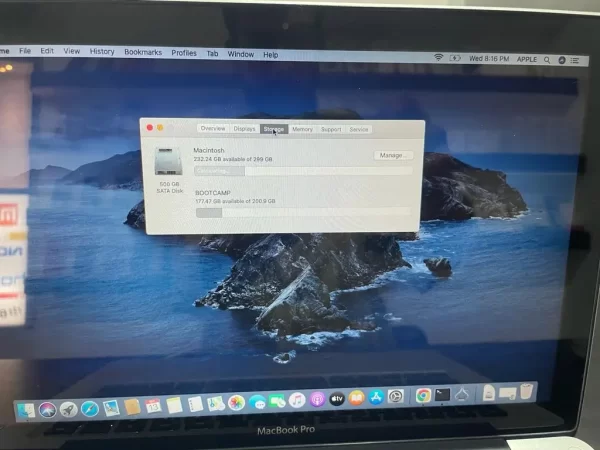Click the Wed 8:16 PM clock
The image size is (600, 450).
pyautogui.click(x=489, y=59)
